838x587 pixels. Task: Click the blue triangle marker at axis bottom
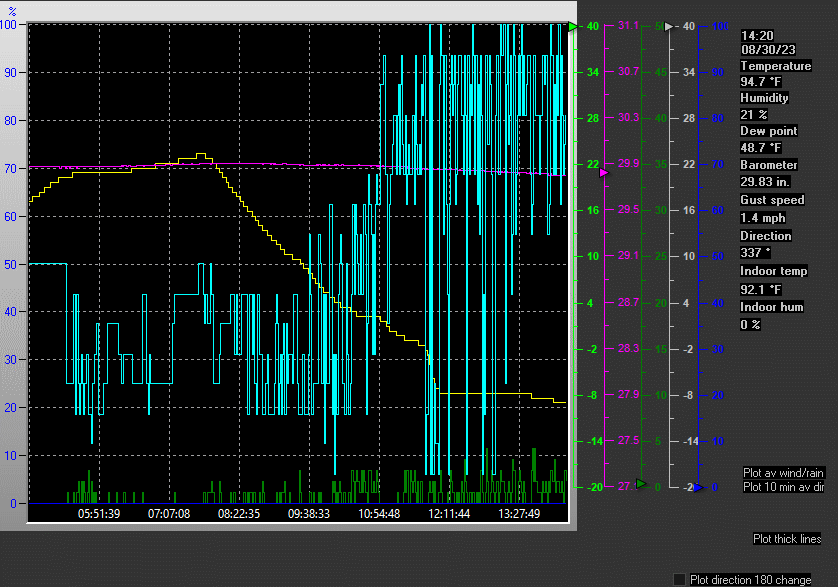coord(699,488)
